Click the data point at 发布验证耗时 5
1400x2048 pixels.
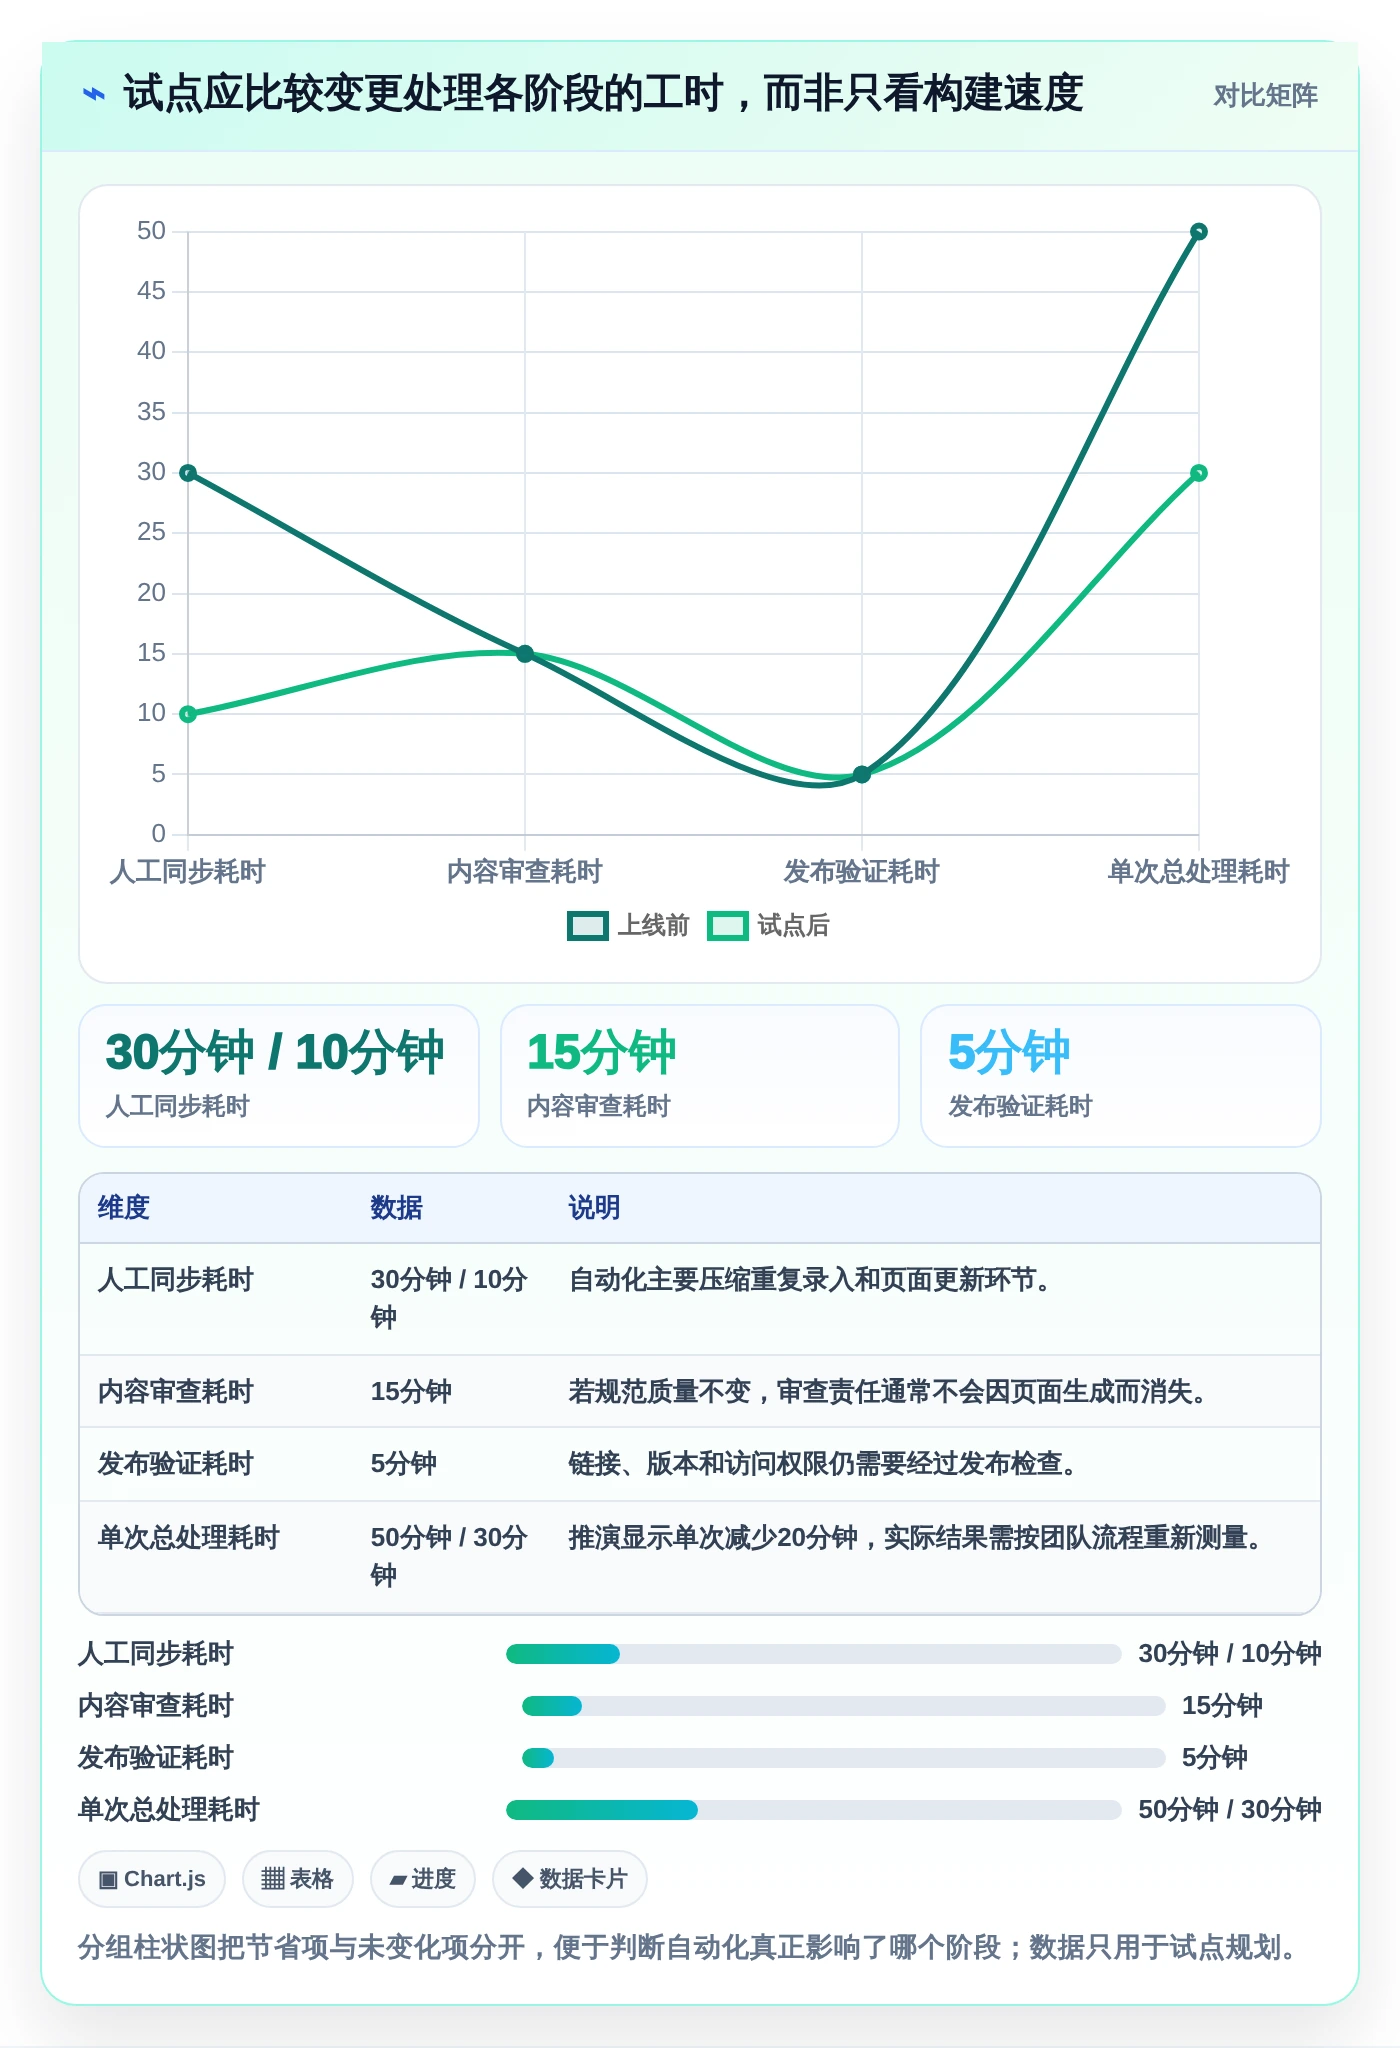(x=862, y=774)
